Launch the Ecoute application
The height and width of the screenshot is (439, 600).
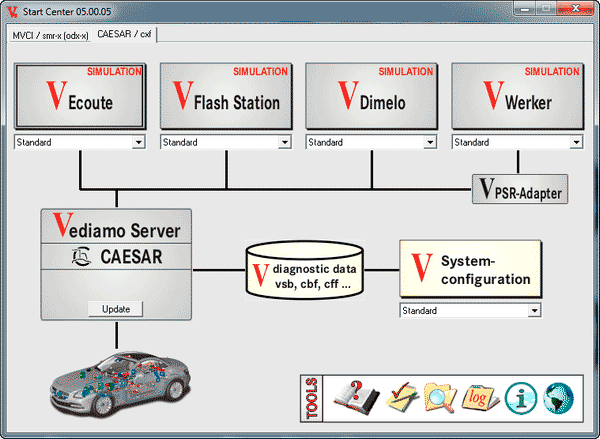(x=80, y=97)
